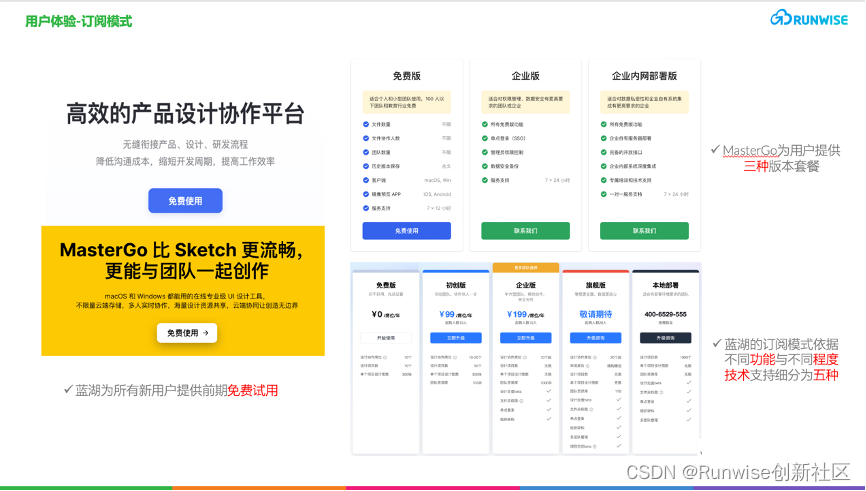
Task: Click the RUNWISE cloud logo
Action: point(809,18)
